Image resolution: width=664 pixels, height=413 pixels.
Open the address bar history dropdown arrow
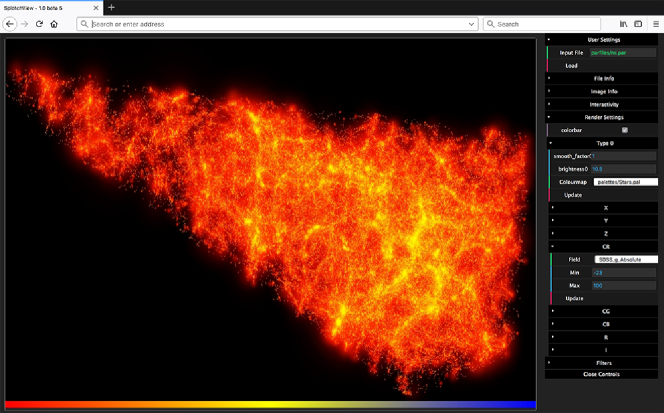click(471, 24)
